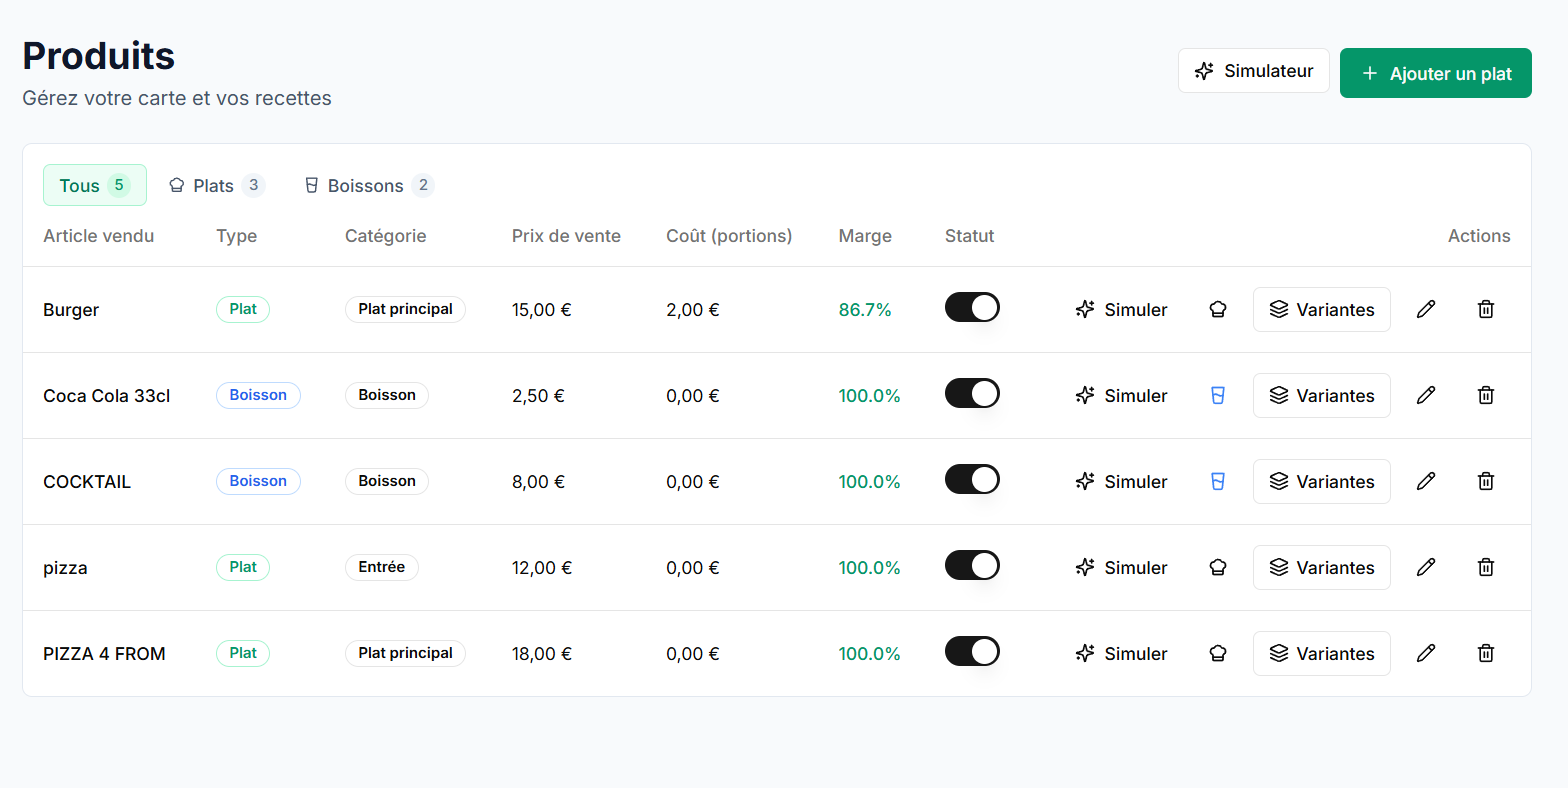Expand Variantes for Coca Cola 33cl
This screenshot has height=788, width=1568.
(x=1321, y=395)
